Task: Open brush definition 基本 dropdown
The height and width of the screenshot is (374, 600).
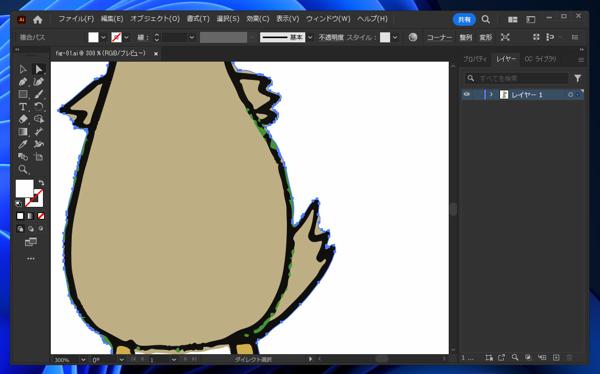Action: tap(310, 38)
